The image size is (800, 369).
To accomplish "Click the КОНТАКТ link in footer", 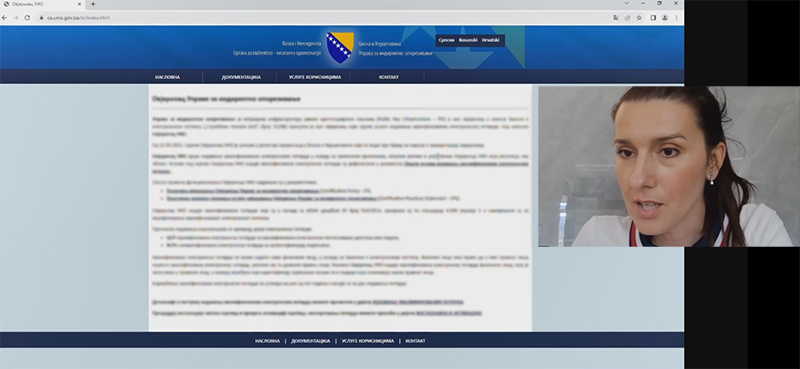I will (x=415, y=341).
